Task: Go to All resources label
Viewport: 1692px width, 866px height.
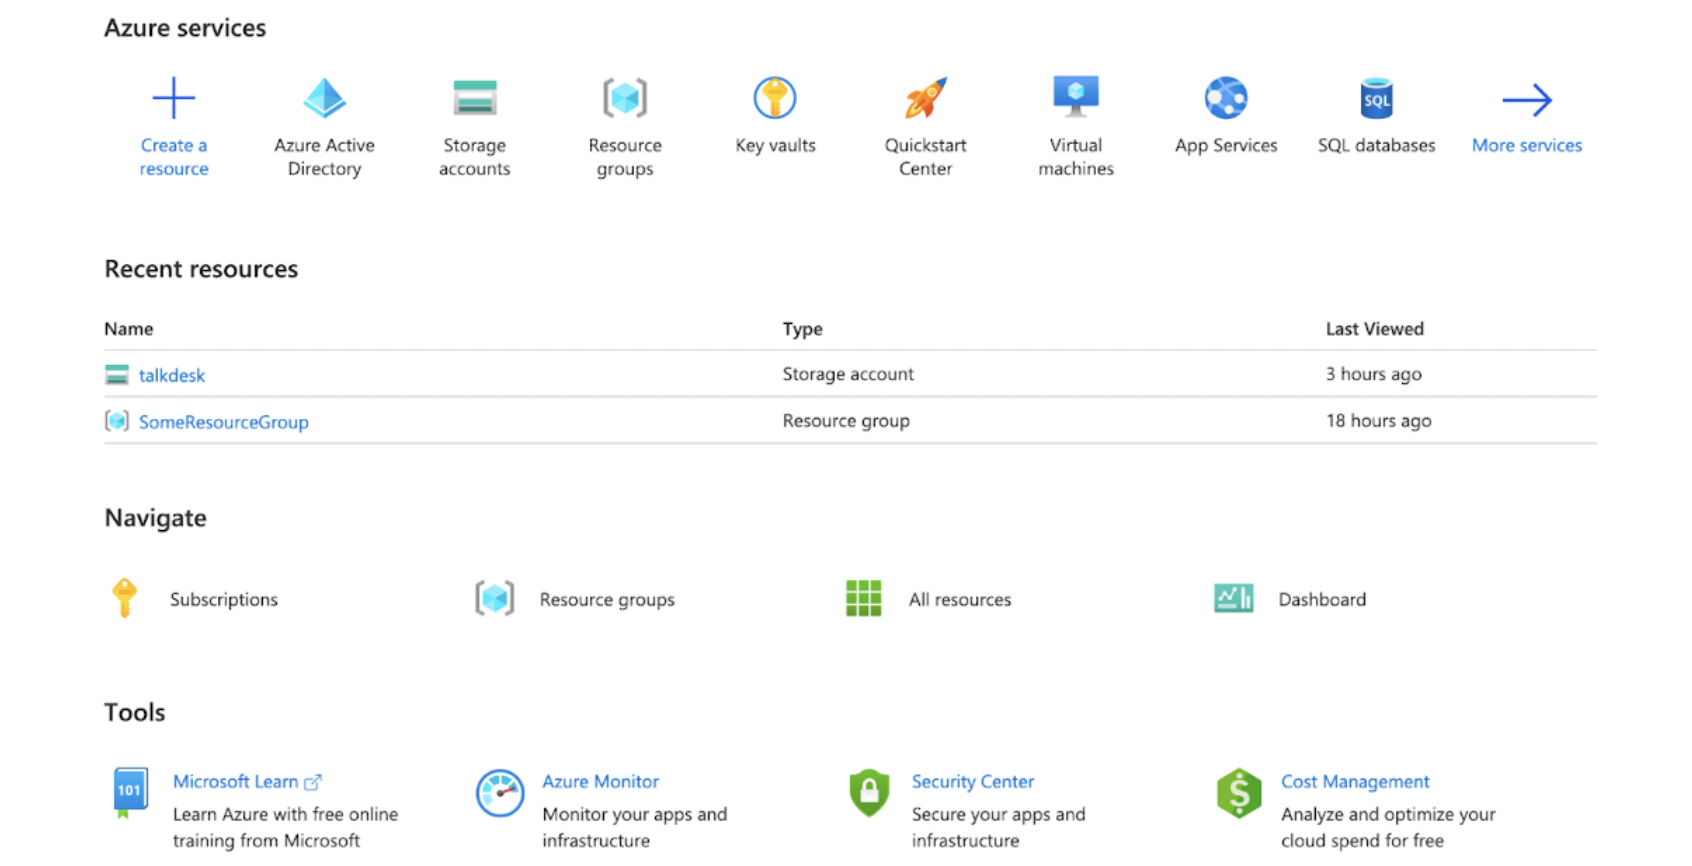Action: 960,599
